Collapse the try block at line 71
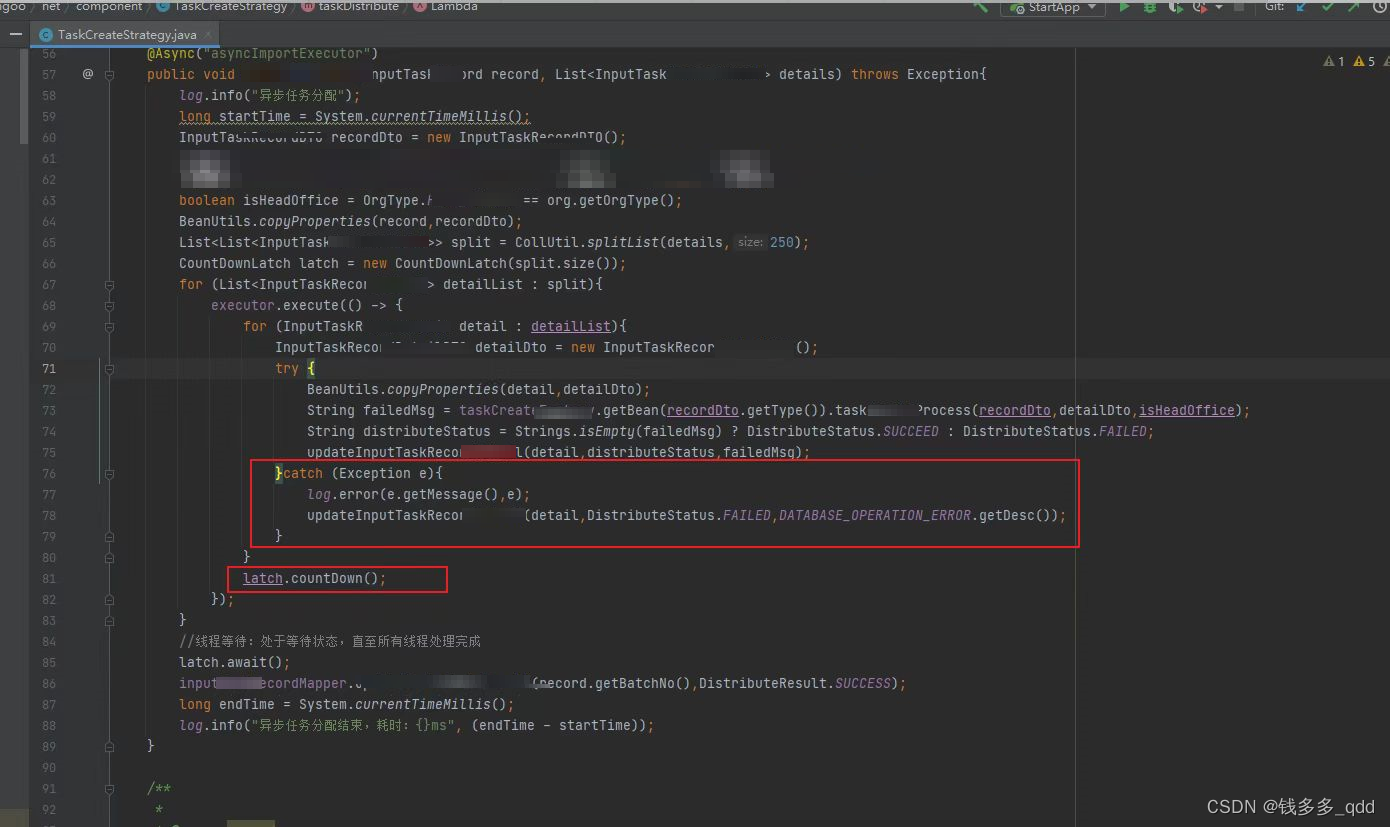 (108, 368)
